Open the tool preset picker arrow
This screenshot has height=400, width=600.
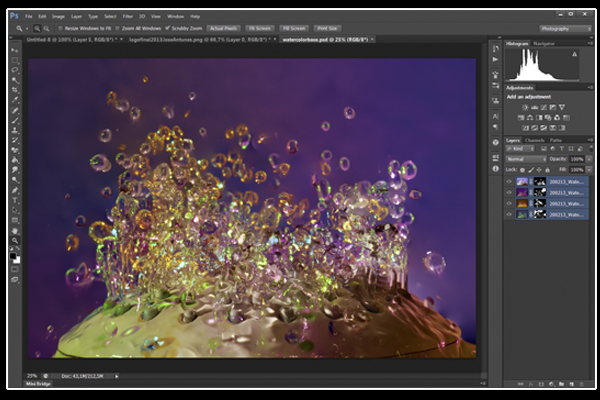(27, 29)
